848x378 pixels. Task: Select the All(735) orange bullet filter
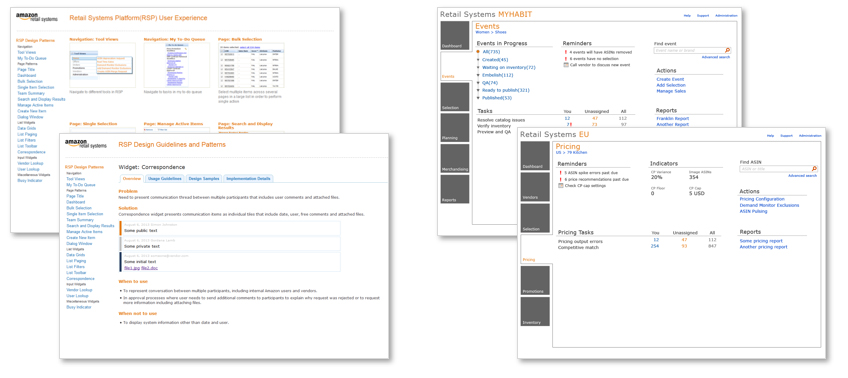pyautogui.click(x=478, y=51)
